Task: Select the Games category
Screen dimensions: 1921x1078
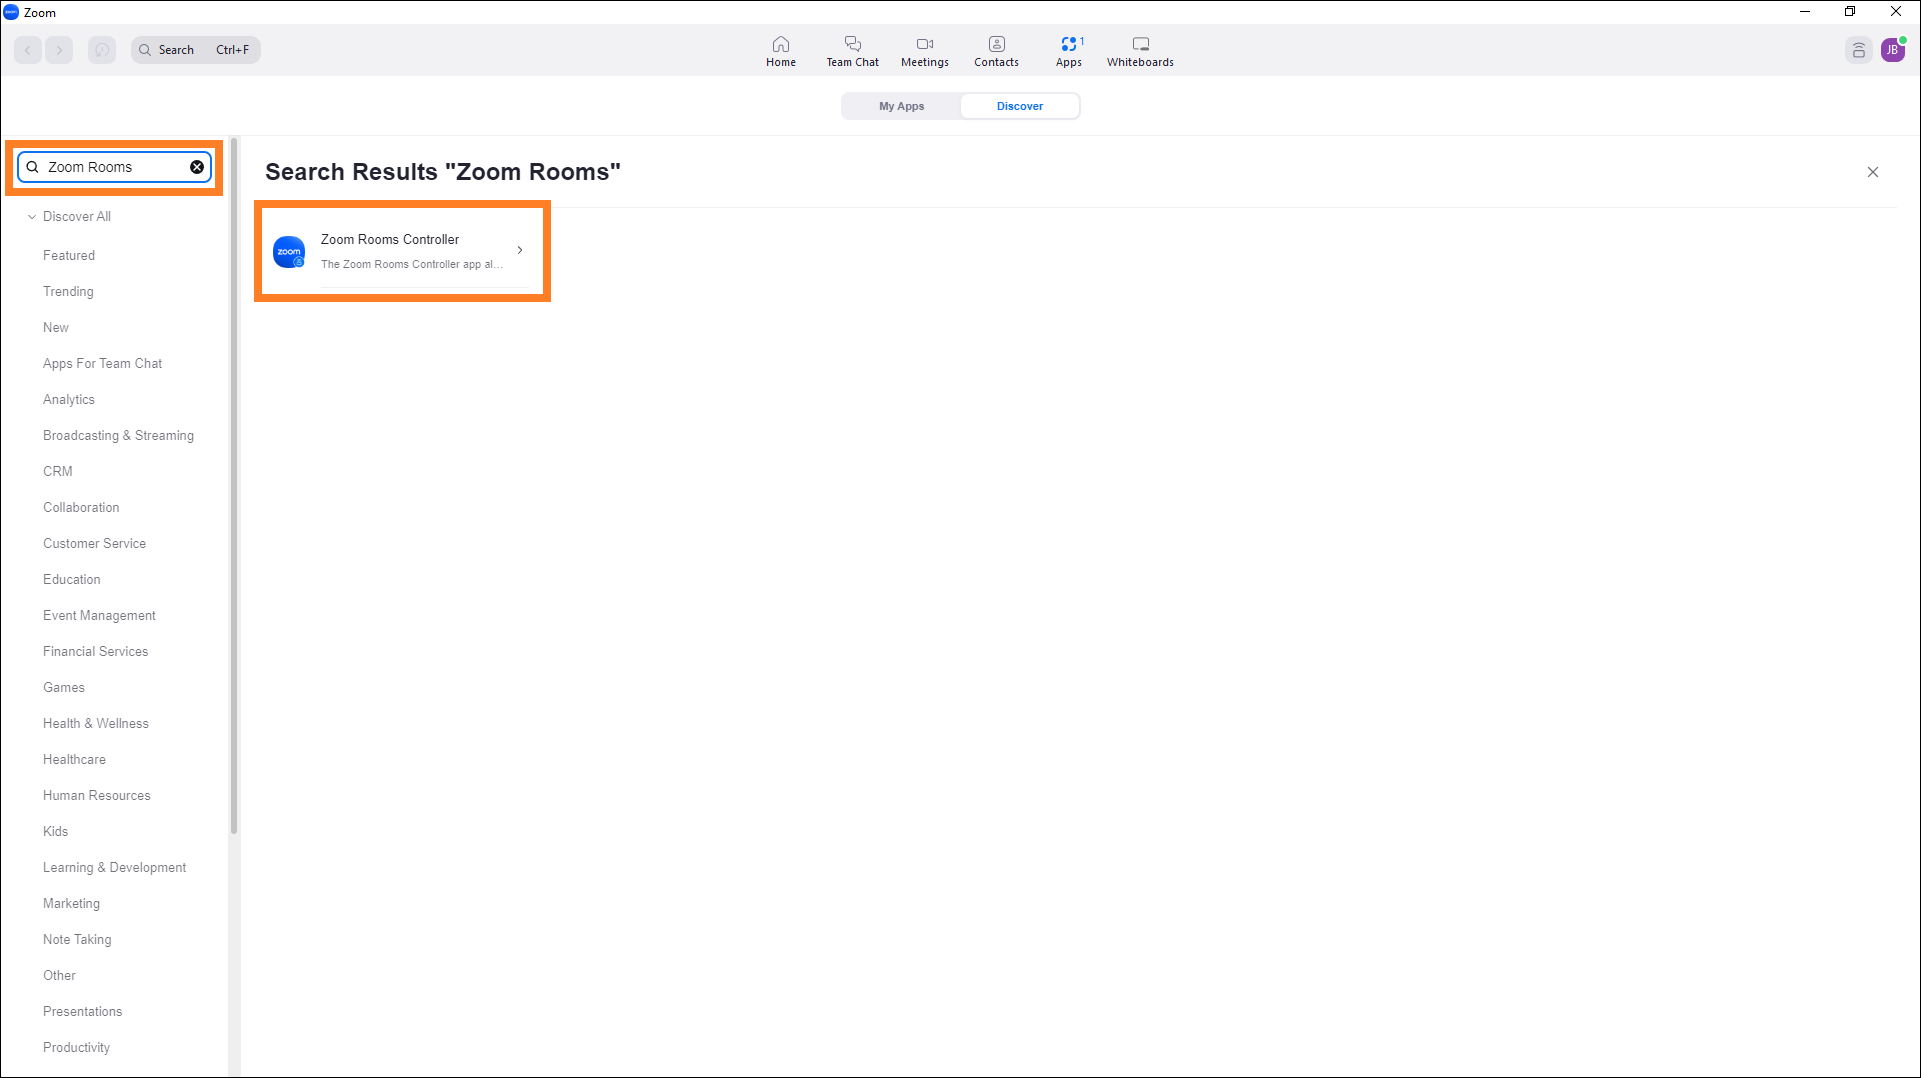Action: point(64,687)
